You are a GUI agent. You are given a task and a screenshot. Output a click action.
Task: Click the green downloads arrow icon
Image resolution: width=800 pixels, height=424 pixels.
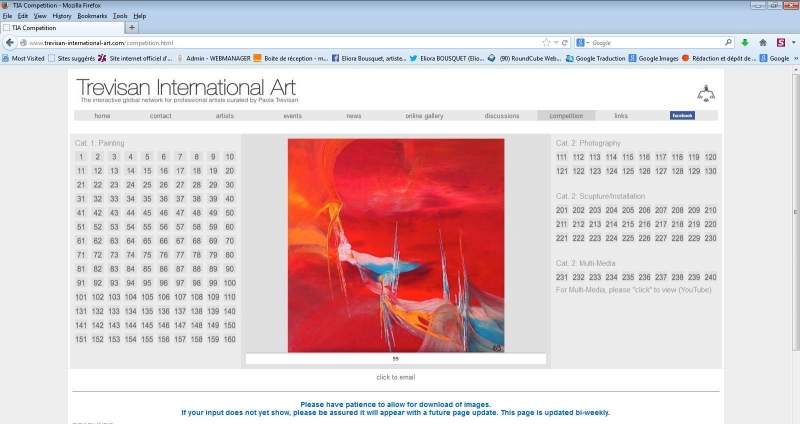coord(744,43)
